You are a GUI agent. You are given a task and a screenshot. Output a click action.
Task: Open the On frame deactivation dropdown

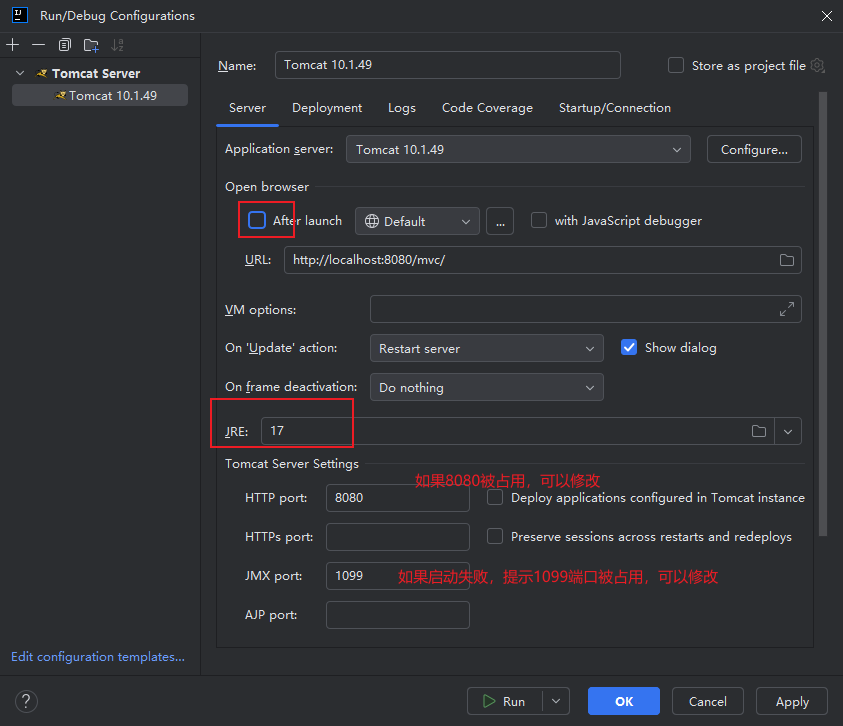(x=487, y=387)
